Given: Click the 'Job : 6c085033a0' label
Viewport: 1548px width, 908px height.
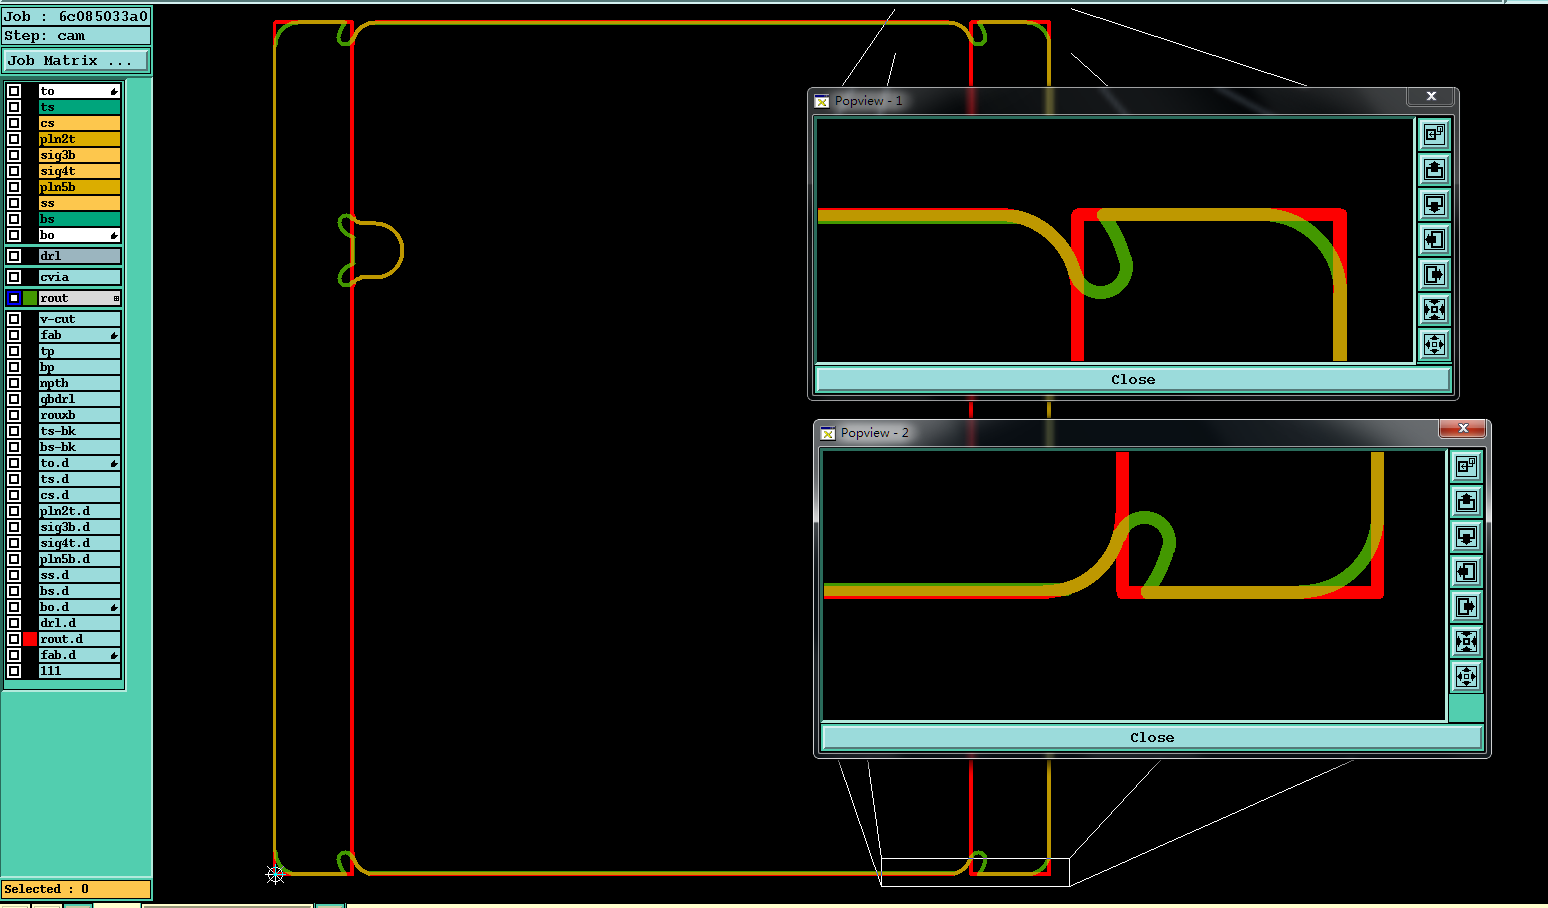Looking at the screenshot, I should coord(76,16).
